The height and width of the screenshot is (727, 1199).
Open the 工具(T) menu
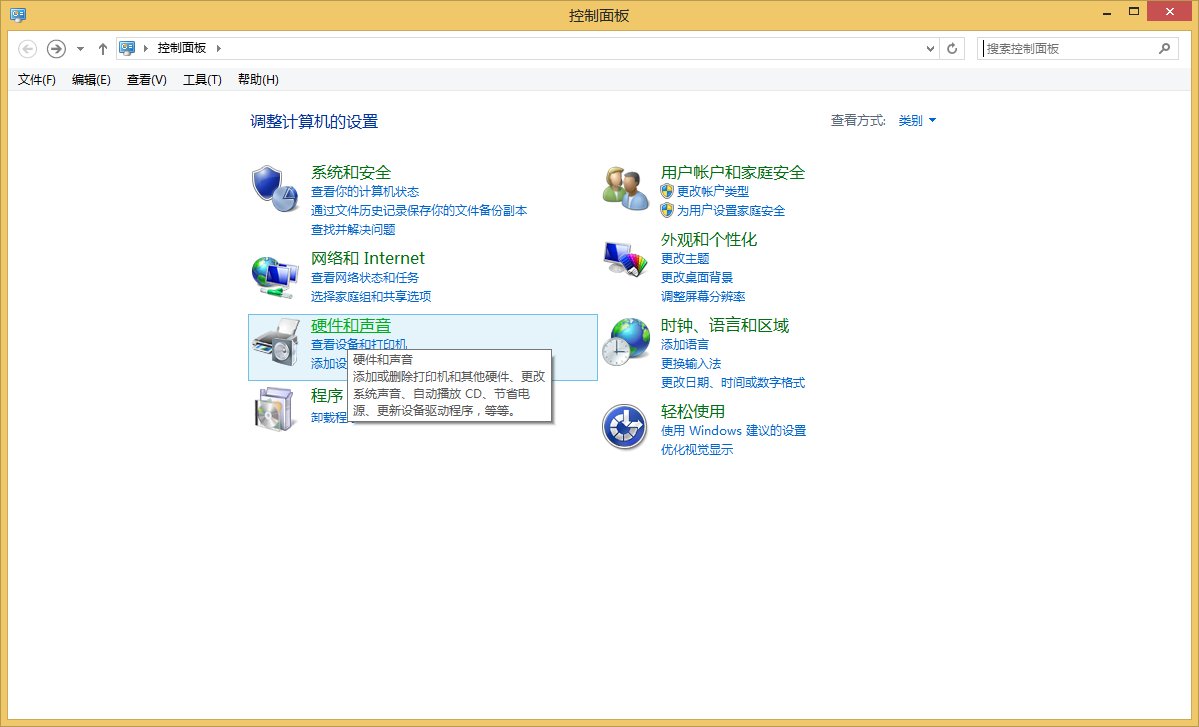pos(201,79)
